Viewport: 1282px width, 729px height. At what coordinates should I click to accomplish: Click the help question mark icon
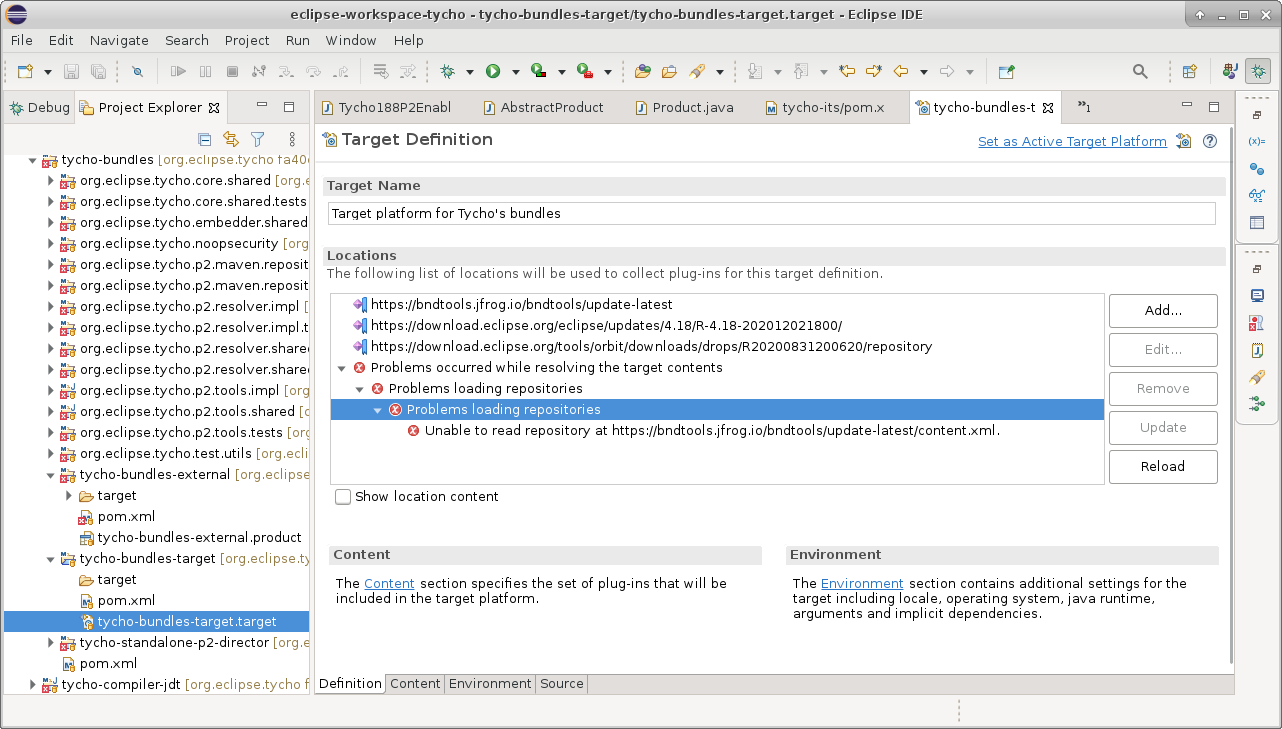[1210, 141]
